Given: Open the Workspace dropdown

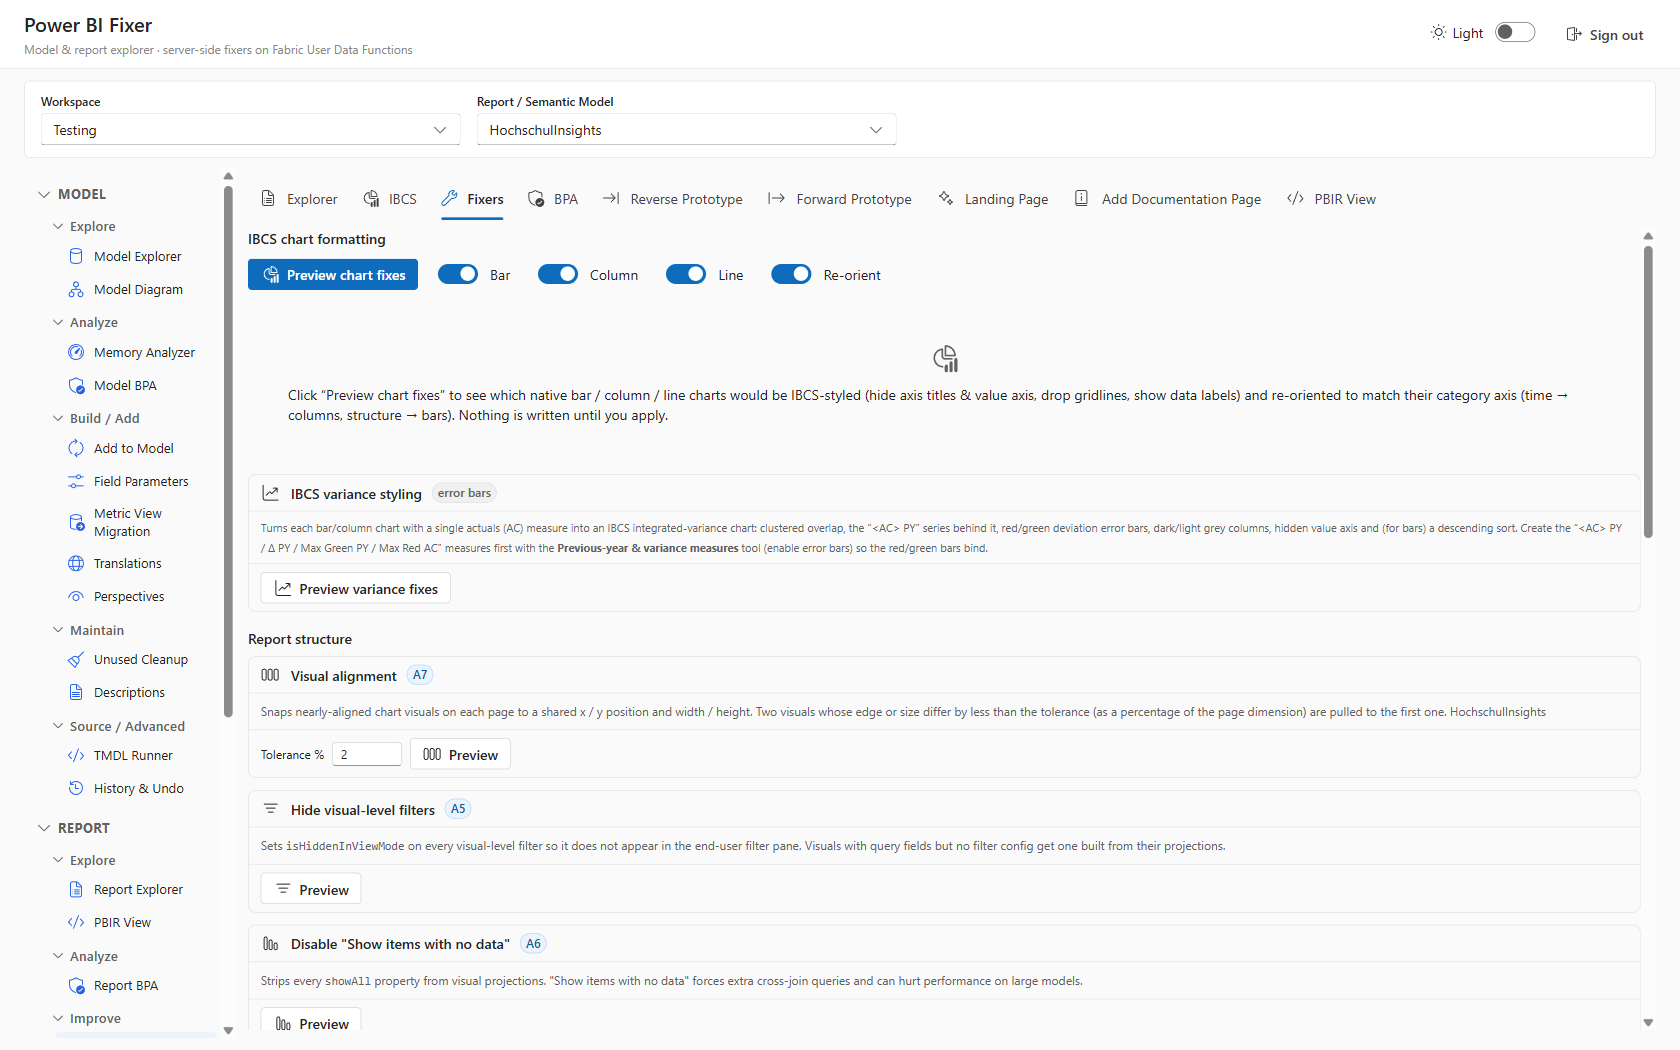Looking at the screenshot, I should [x=250, y=130].
